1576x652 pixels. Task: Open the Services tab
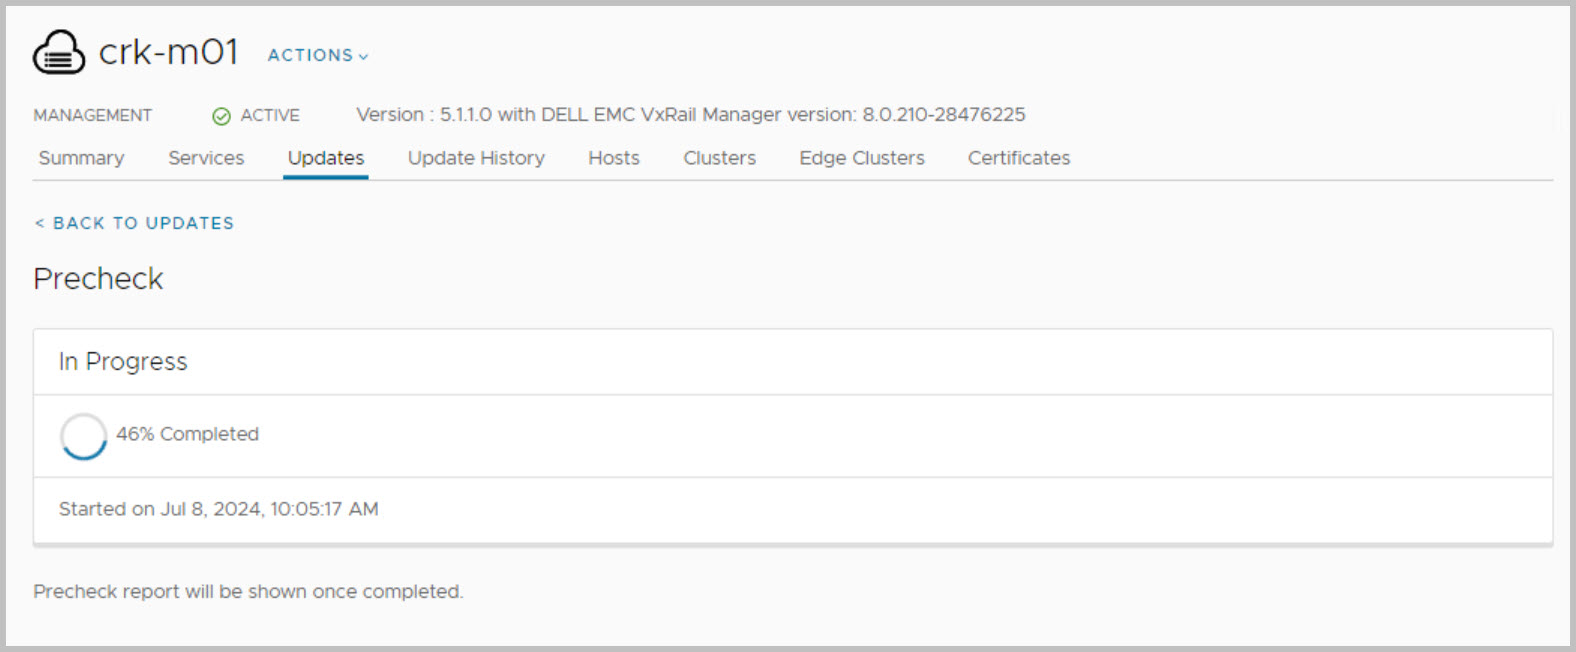[x=206, y=158]
